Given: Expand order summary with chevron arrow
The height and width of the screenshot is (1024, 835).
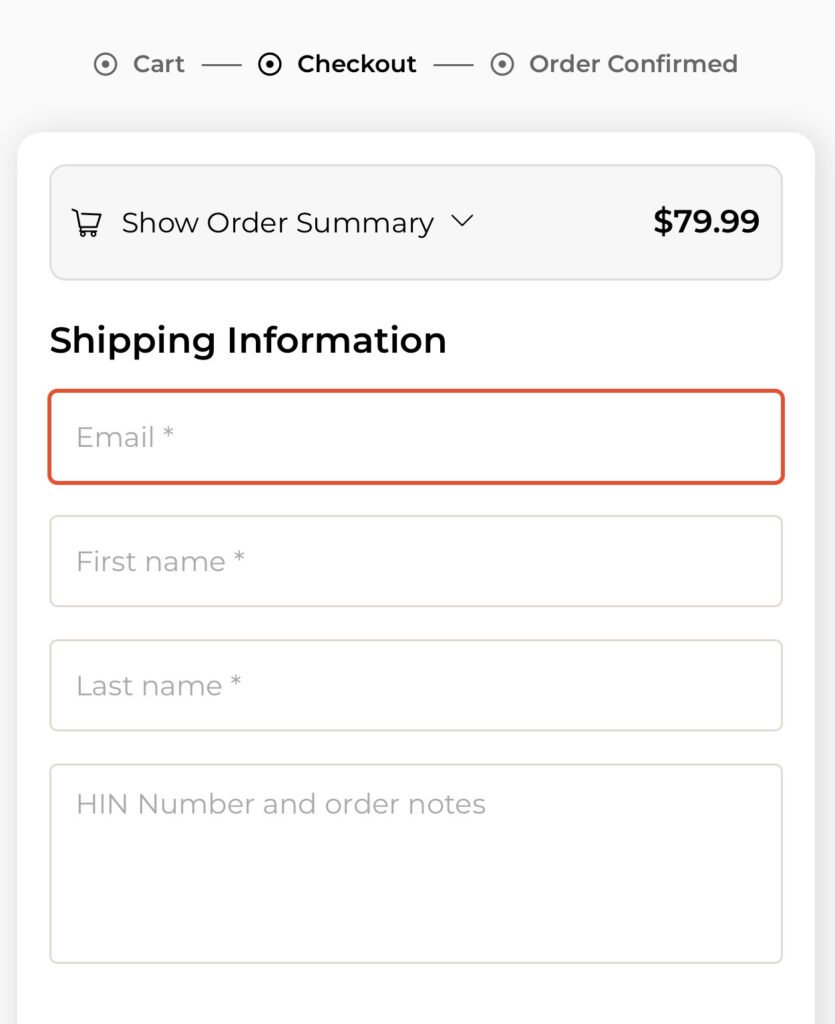Looking at the screenshot, I should coord(462,221).
